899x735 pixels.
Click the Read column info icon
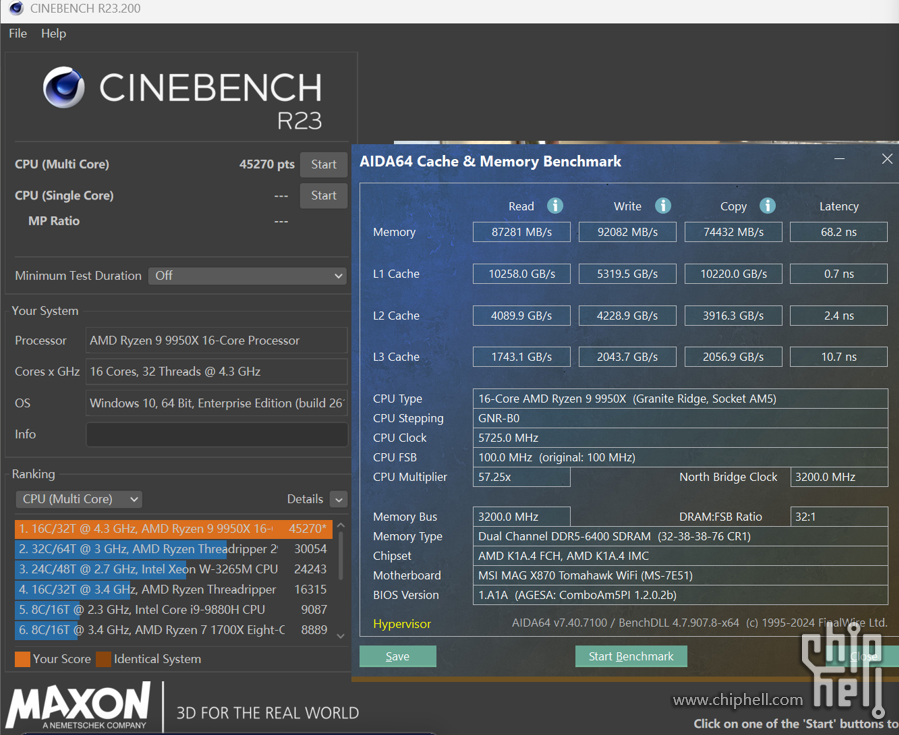pos(554,205)
